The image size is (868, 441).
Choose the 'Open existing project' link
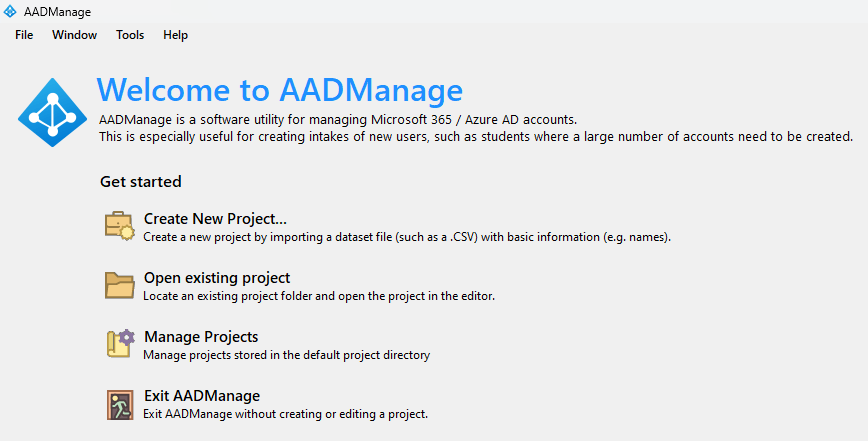(217, 278)
